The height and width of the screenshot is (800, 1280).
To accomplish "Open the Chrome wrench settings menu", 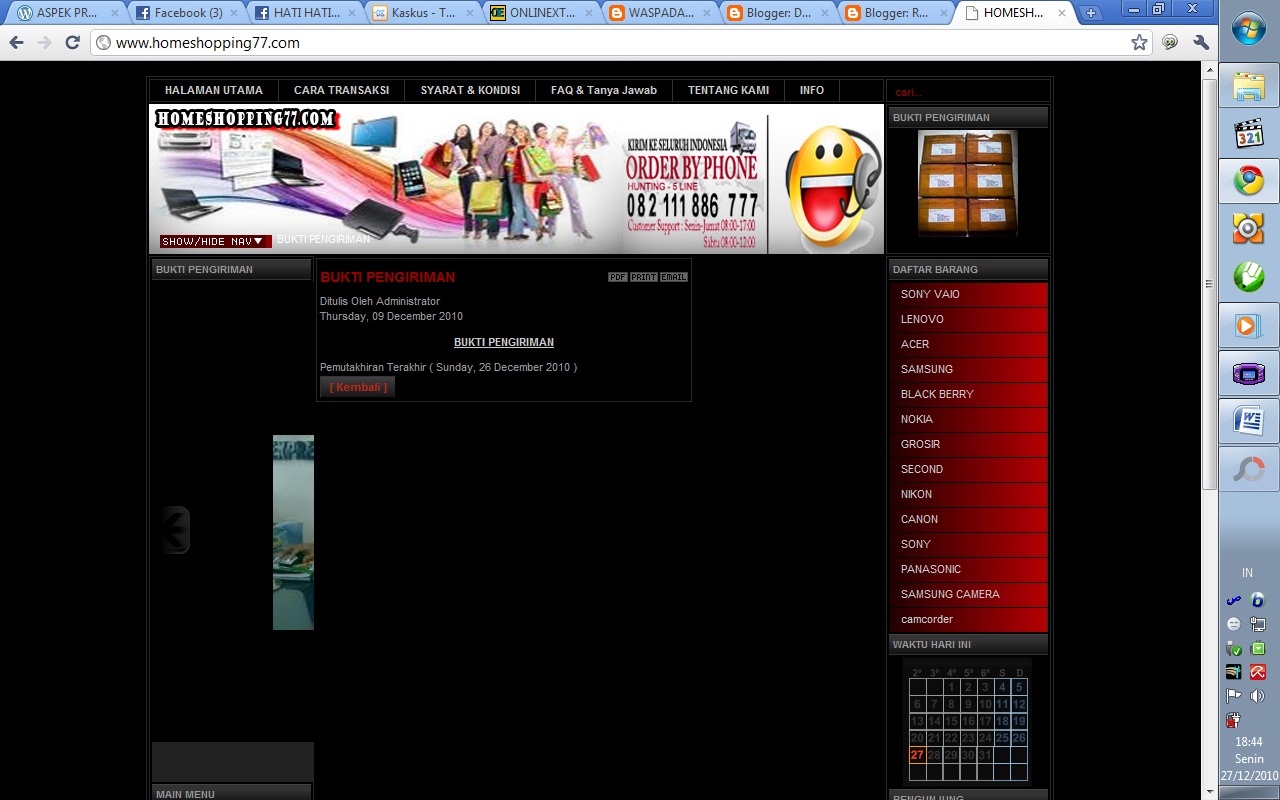I will coord(1201,42).
